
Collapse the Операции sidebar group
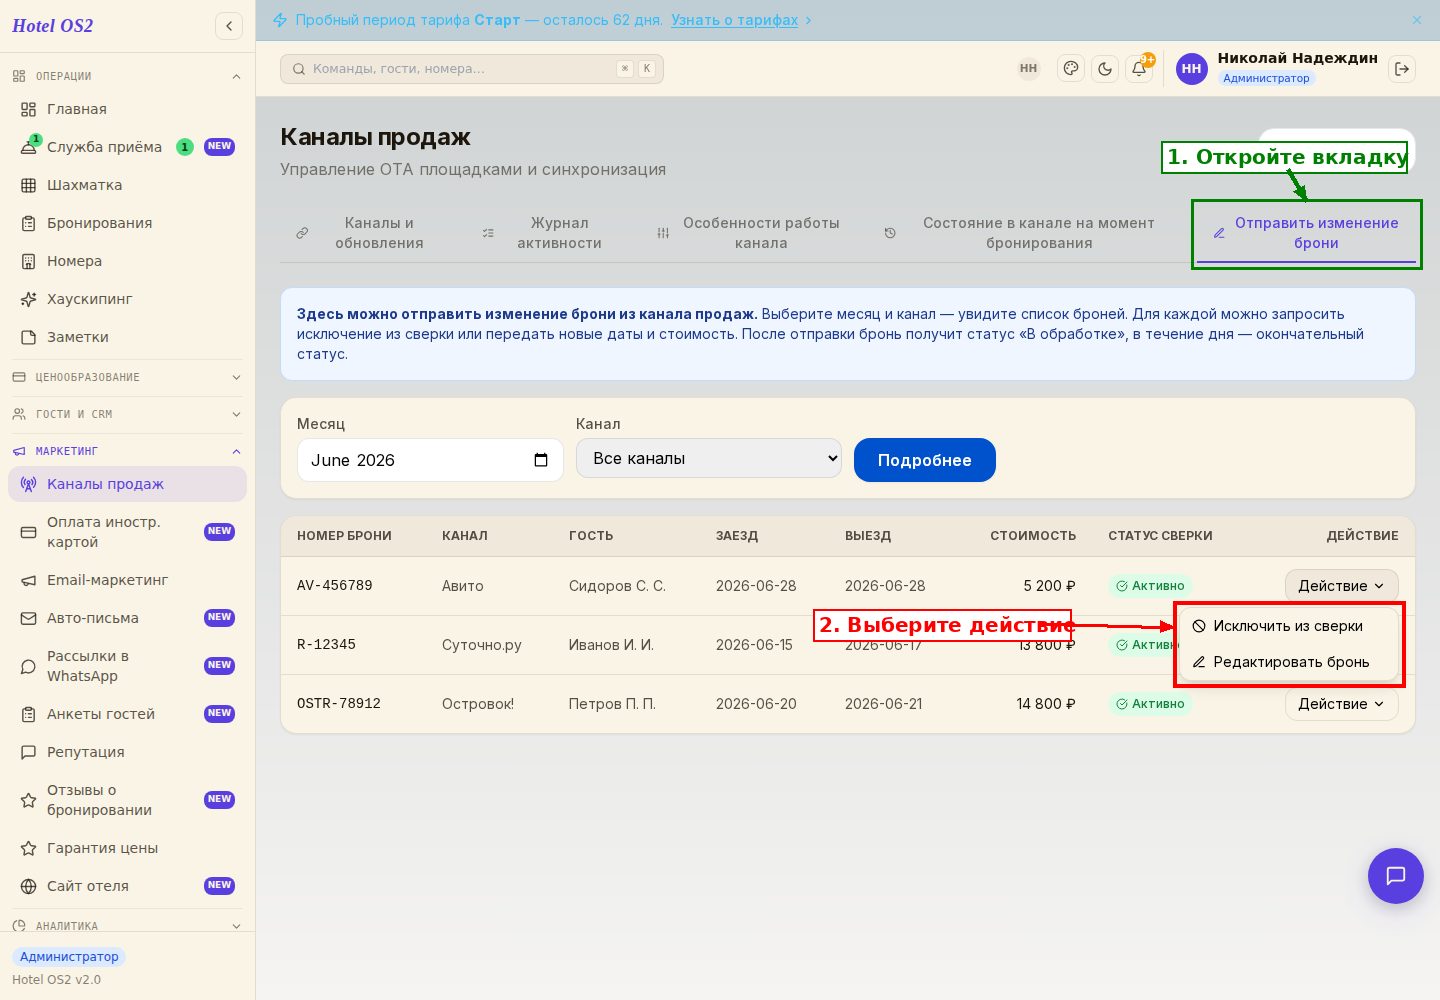point(127,76)
